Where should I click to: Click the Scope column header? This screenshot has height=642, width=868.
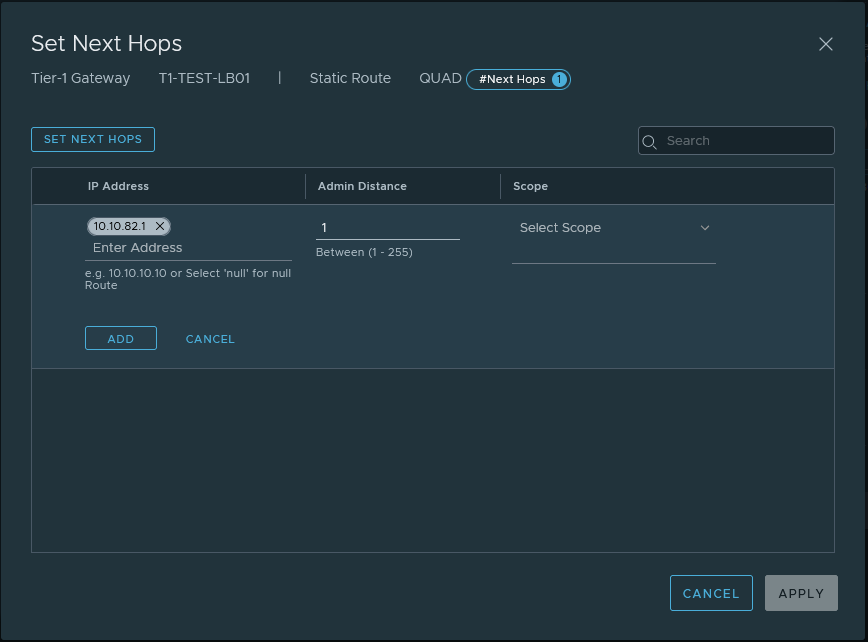point(530,186)
